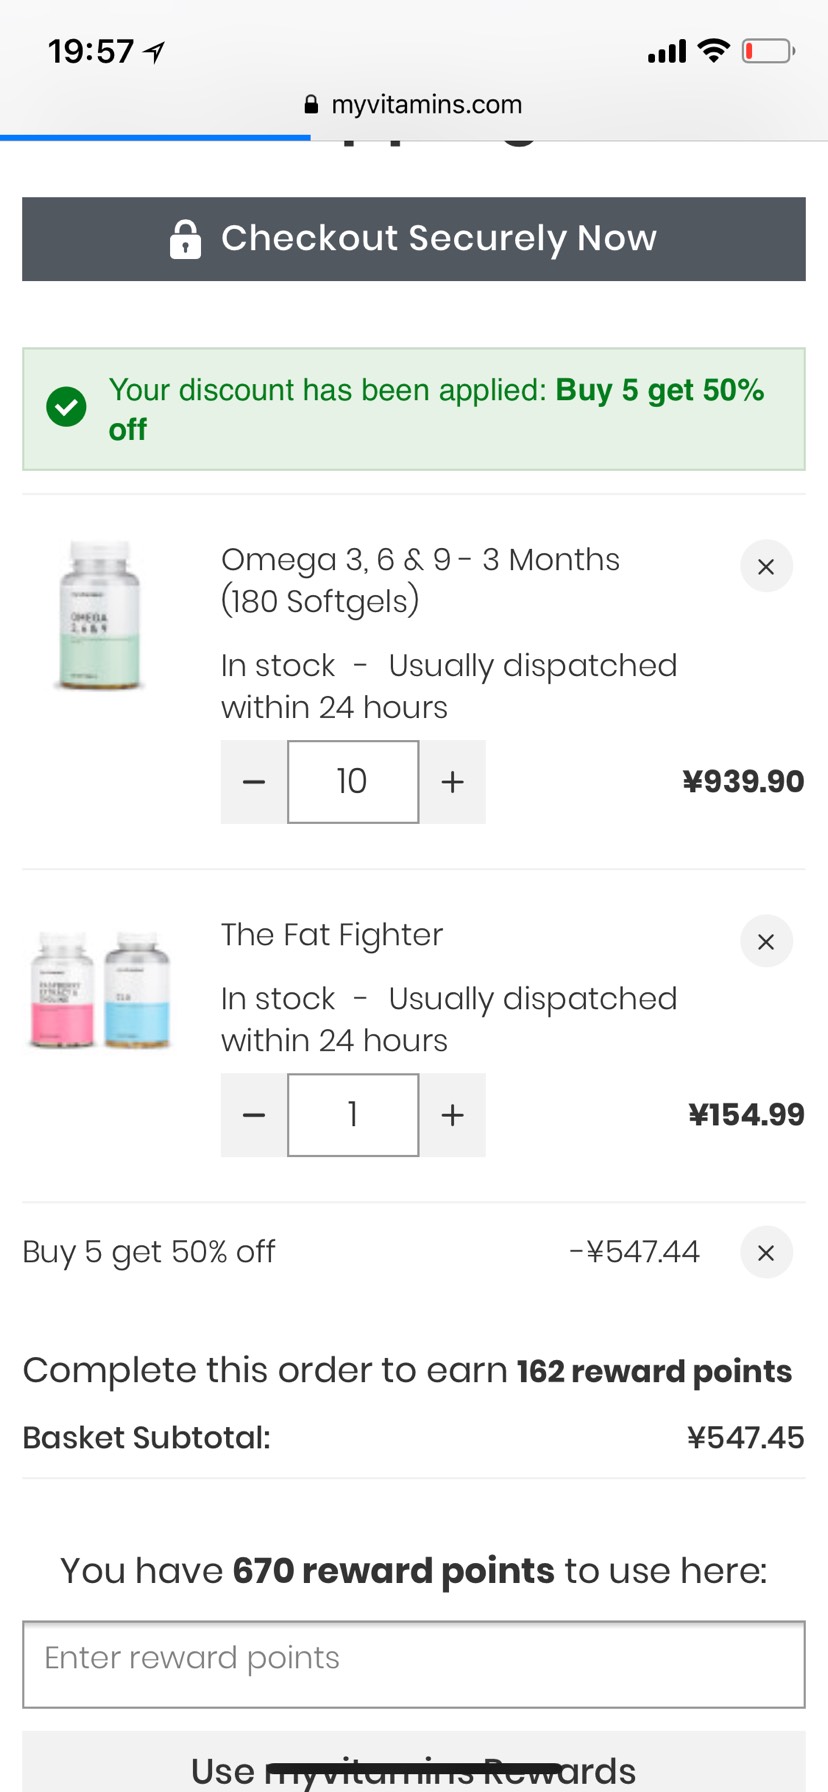Tap the battery icon in status bar

pos(768,51)
